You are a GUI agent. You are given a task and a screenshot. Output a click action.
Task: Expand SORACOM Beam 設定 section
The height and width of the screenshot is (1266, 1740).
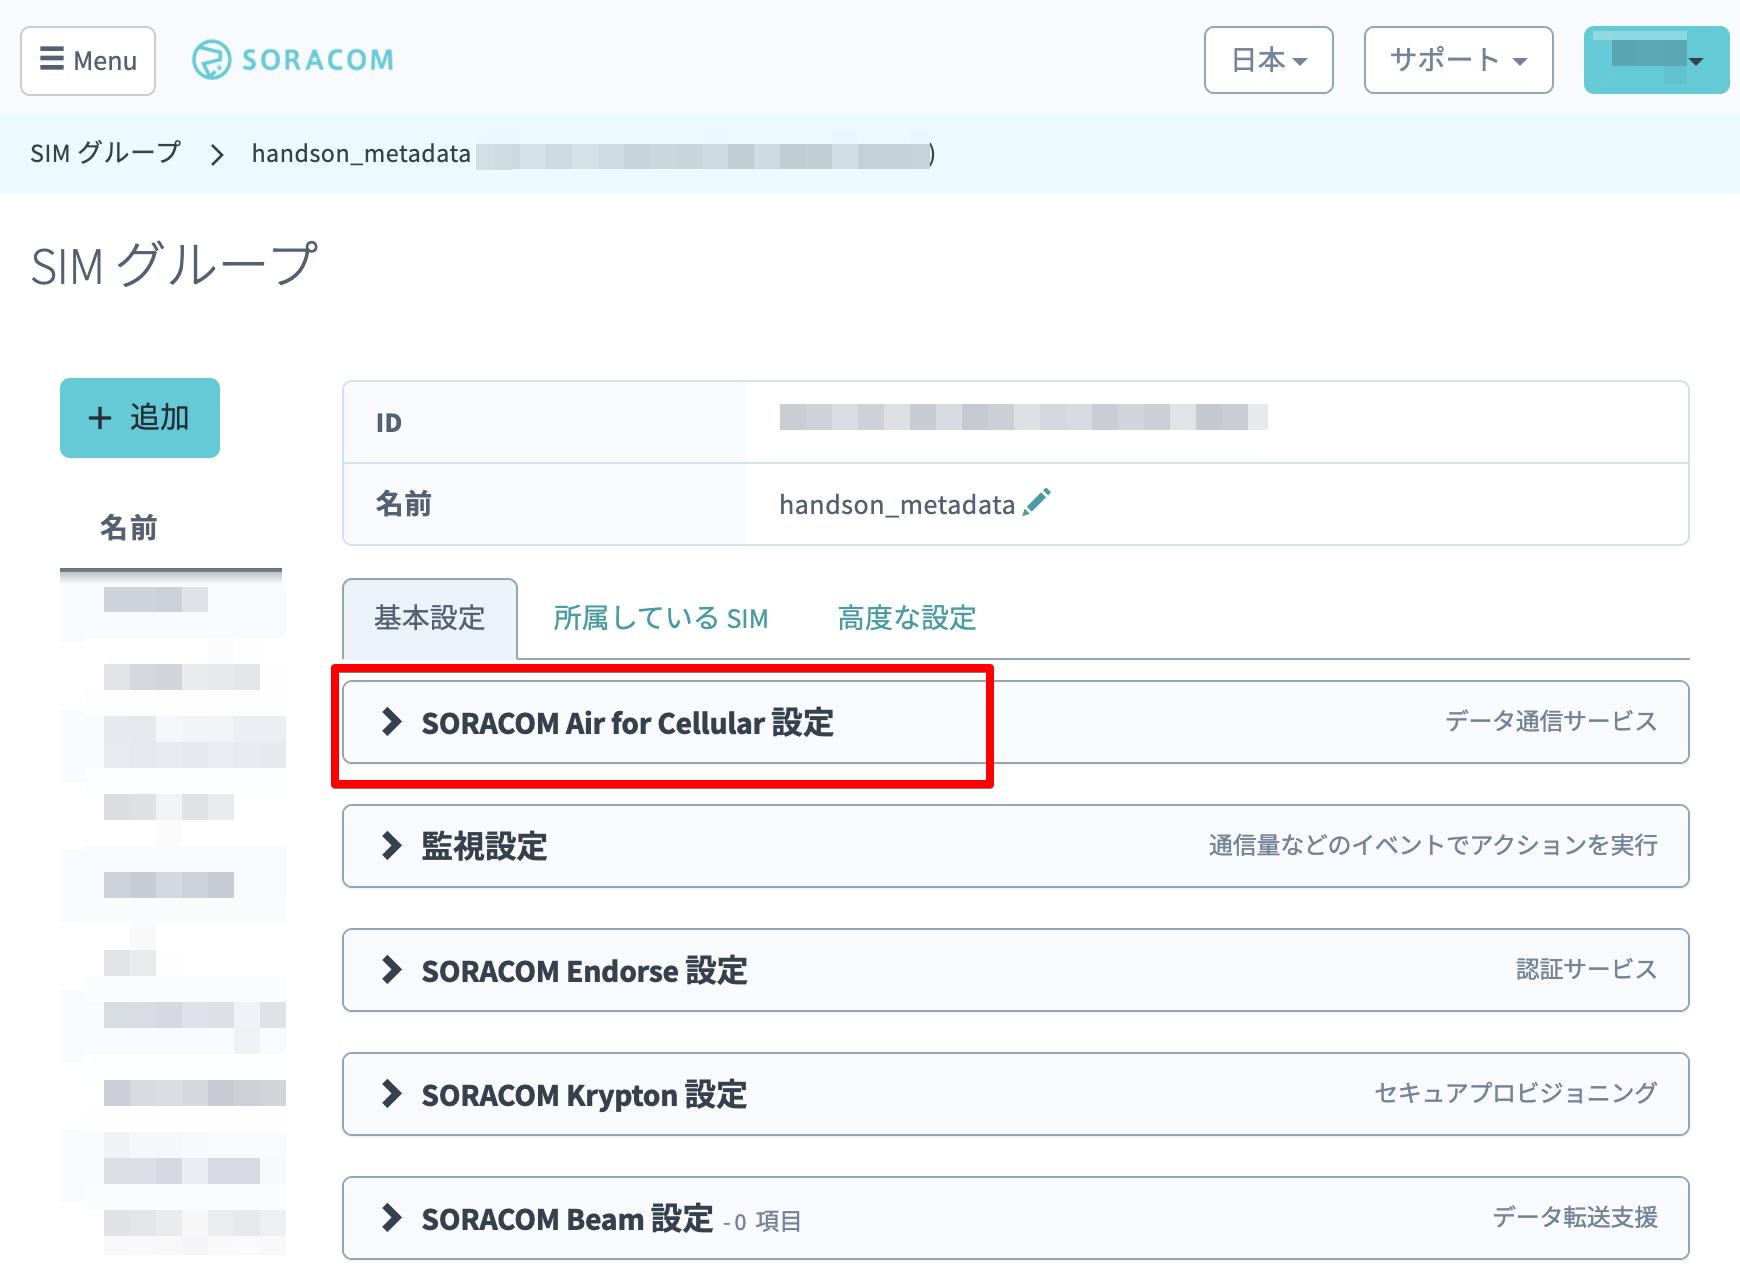click(1015, 1218)
